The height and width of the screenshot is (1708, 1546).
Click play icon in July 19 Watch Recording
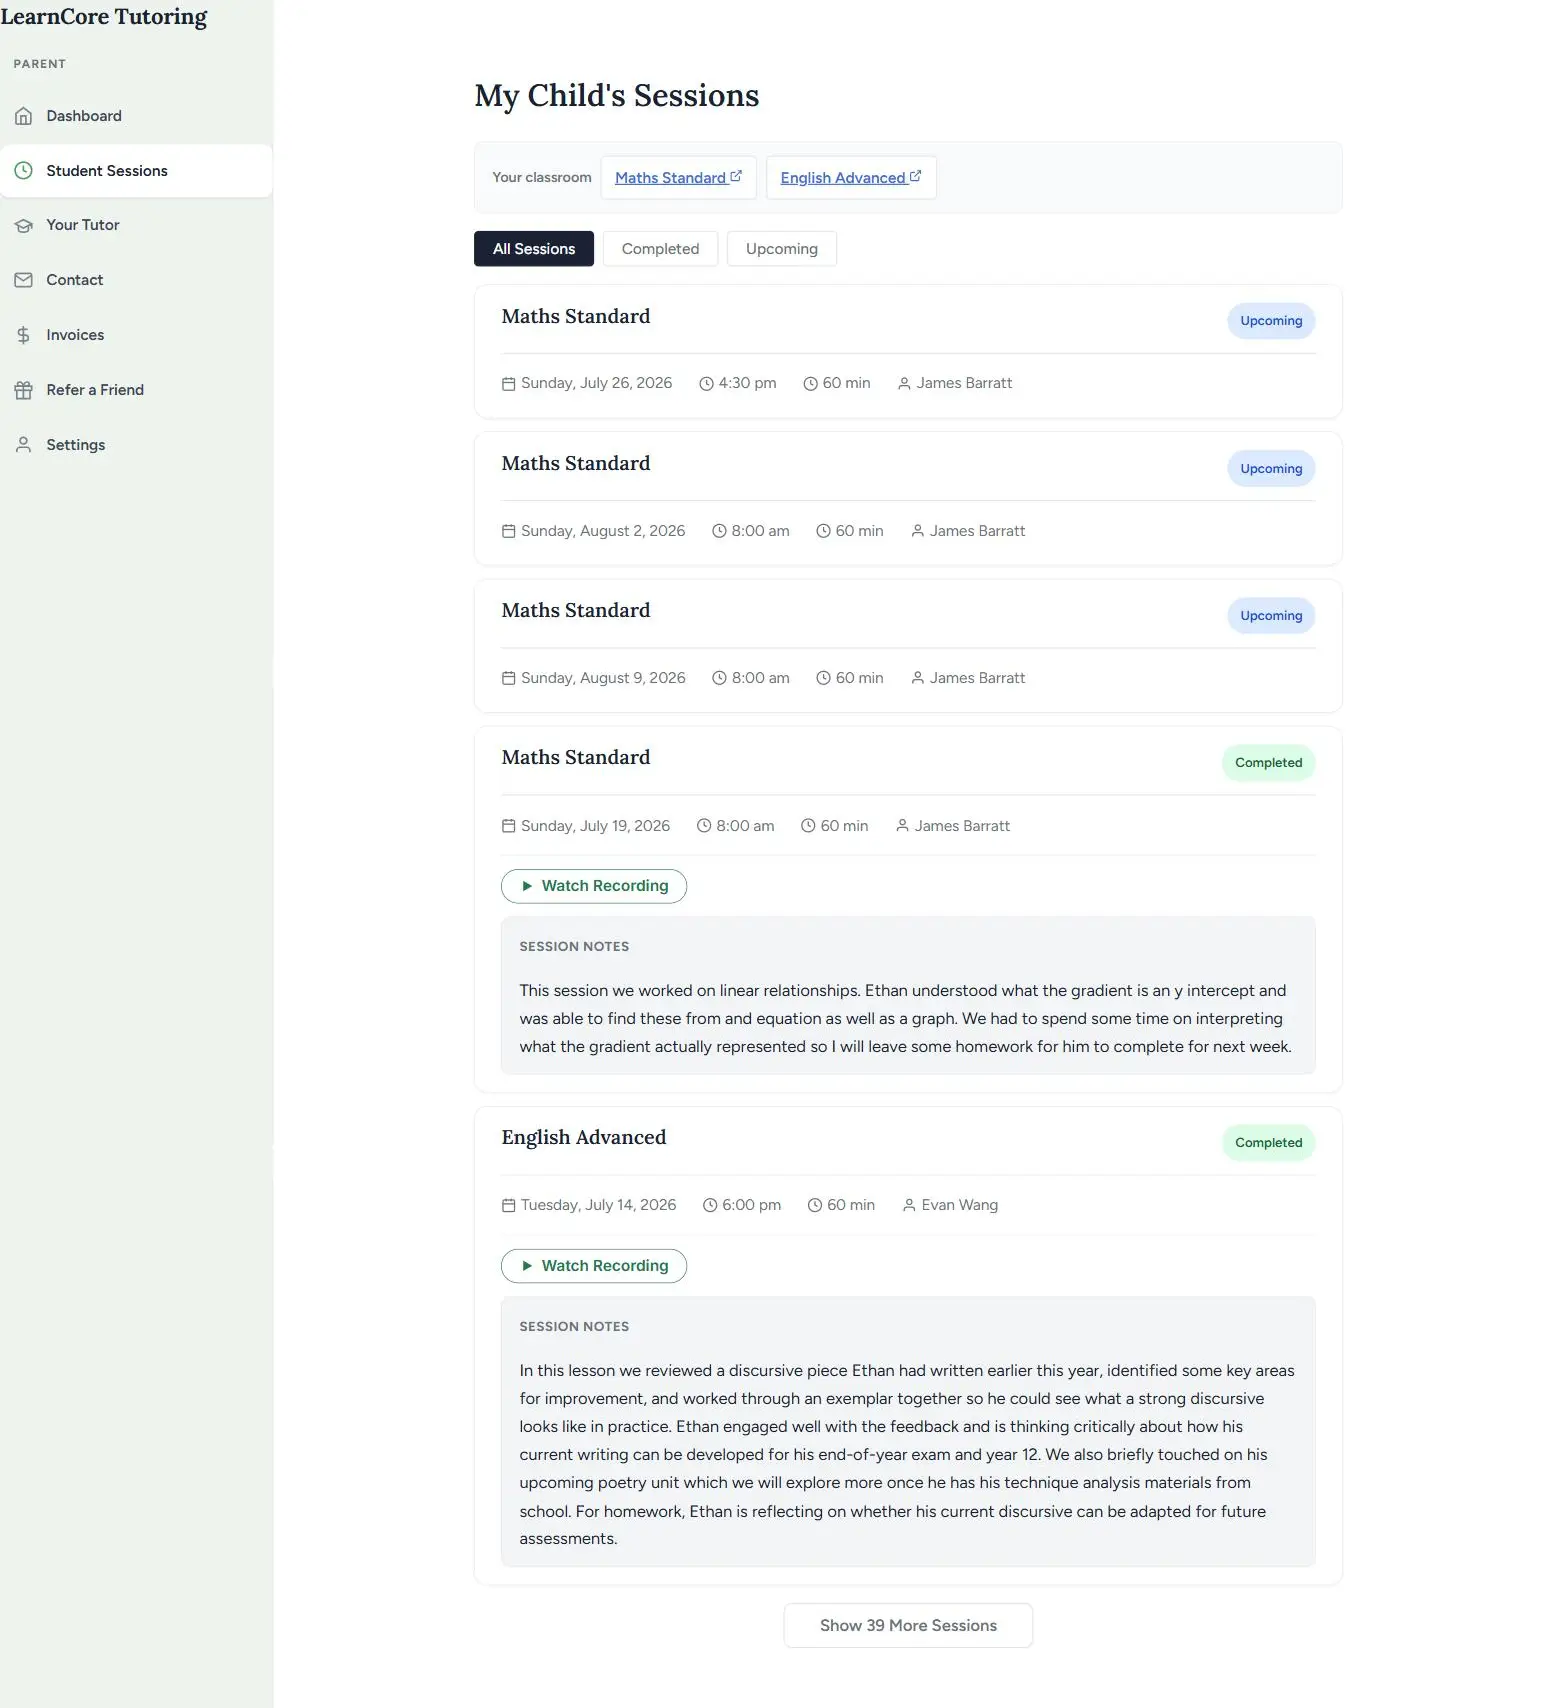(527, 886)
